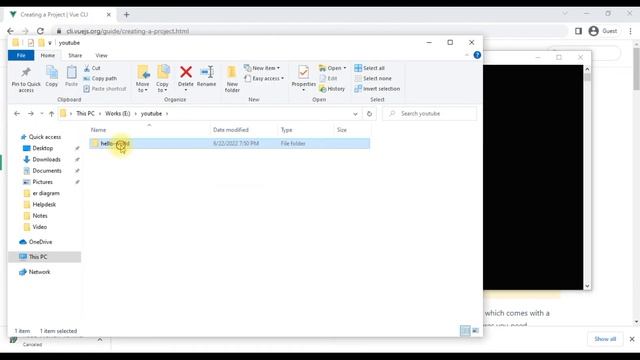Click History in the ribbon
Image resolution: width=640 pixels, height=360 pixels.
click(332, 89)
